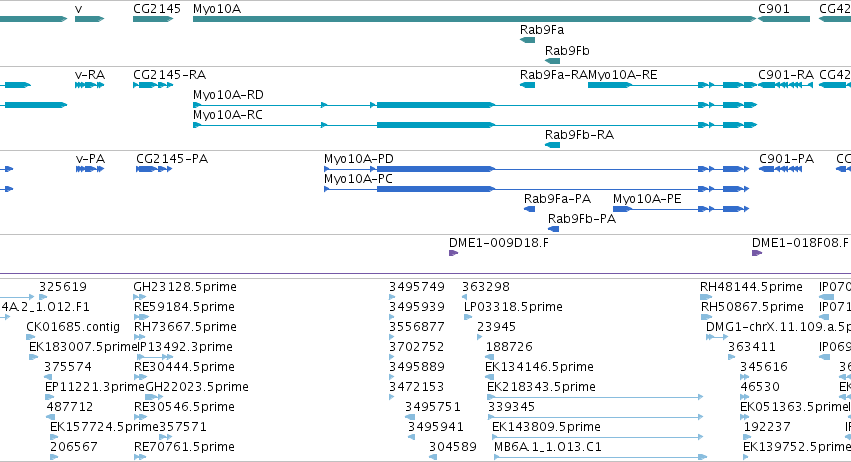
Task: Select the Myo10A-RE transcript
Action: point(672,85)
